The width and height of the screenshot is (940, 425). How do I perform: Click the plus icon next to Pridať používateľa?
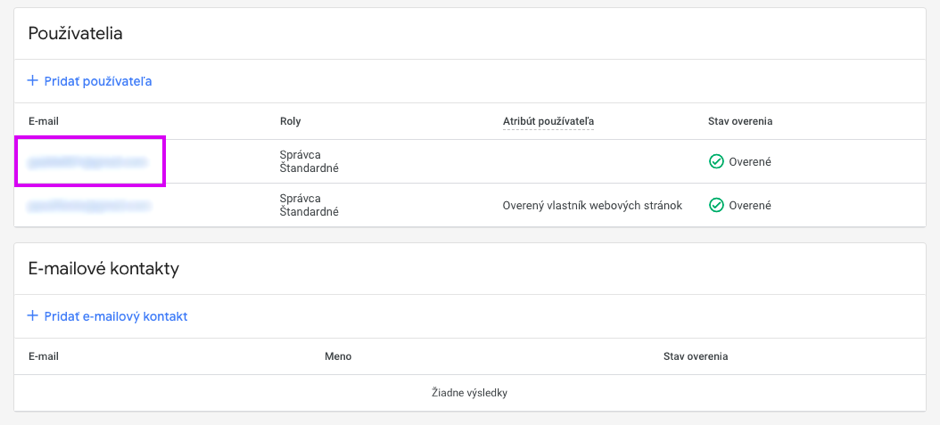[32, 80]
